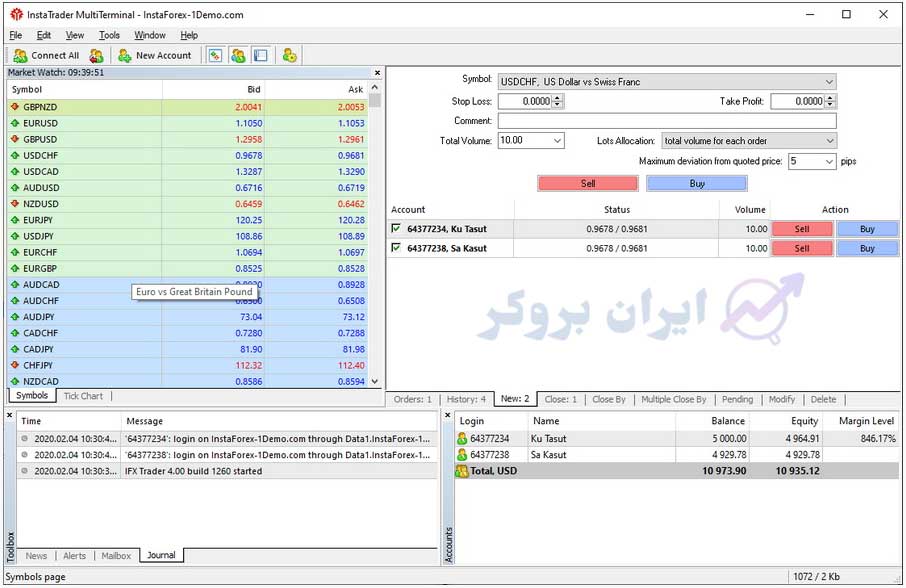Close the Market Watch panel
The image size is (906, 588).
(x=377, y=73)
